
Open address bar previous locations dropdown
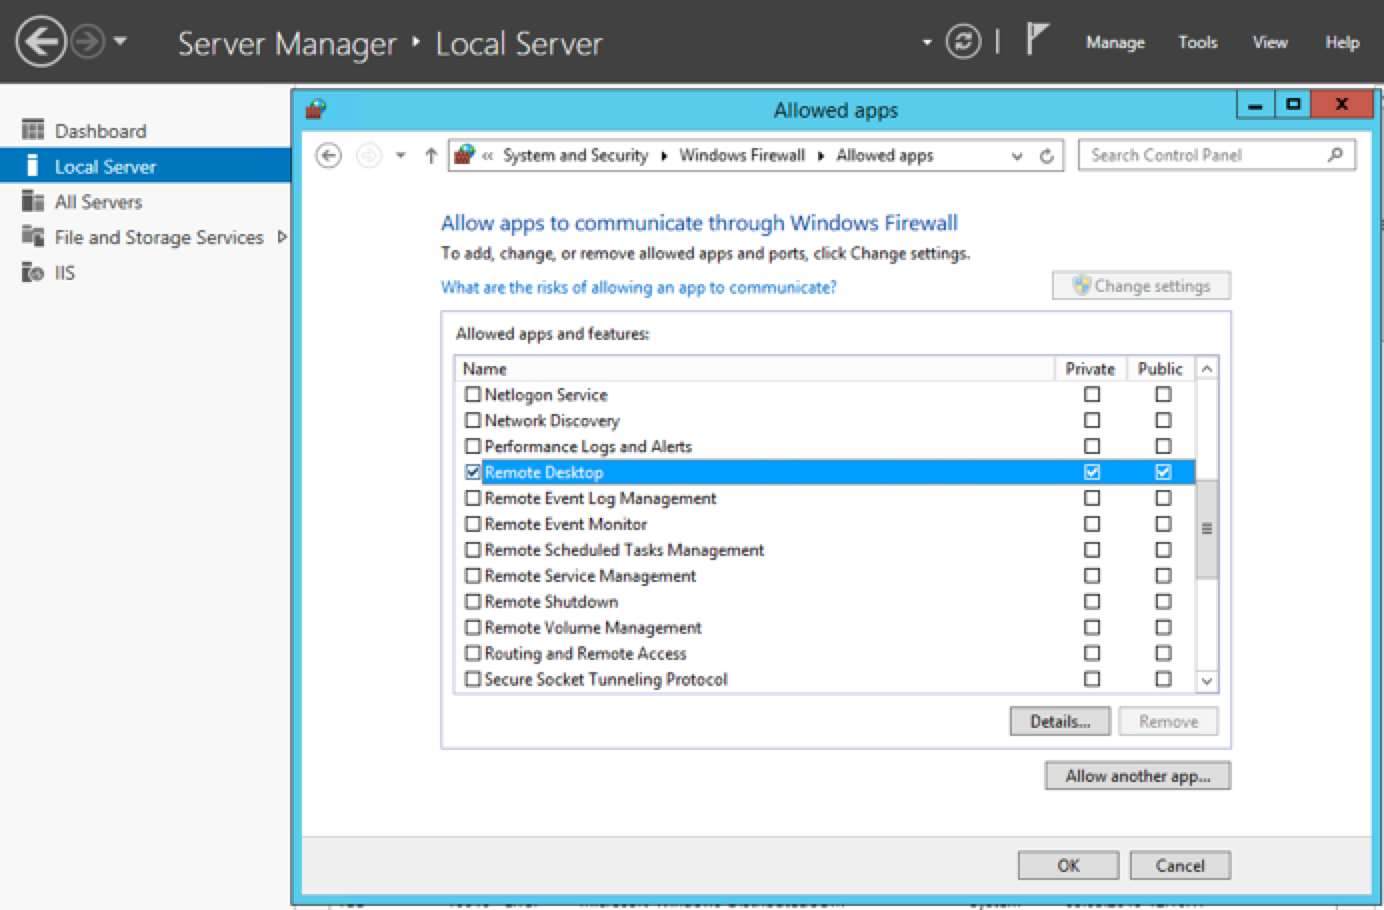(x=1017, y=156)
